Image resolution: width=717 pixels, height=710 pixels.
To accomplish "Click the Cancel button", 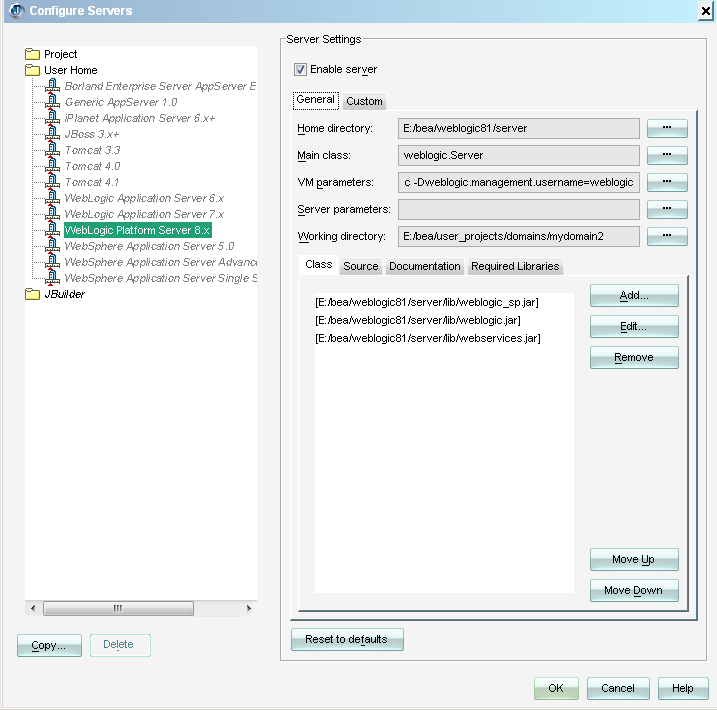I will (618, 689).
